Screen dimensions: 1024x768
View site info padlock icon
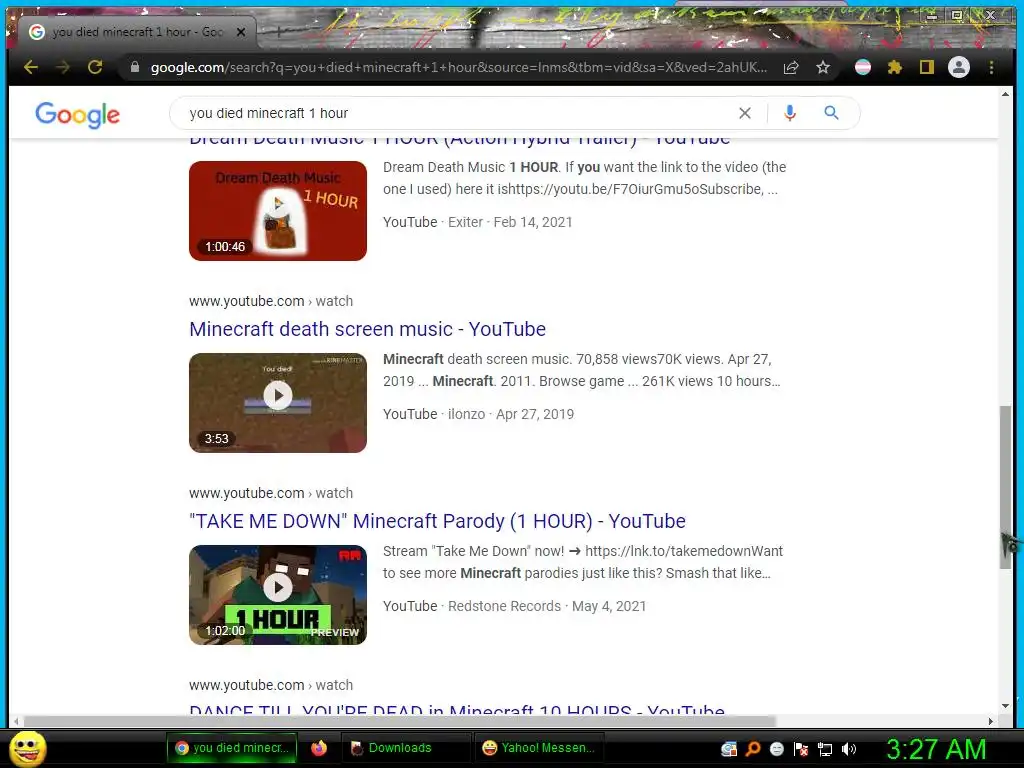(135, 67)
